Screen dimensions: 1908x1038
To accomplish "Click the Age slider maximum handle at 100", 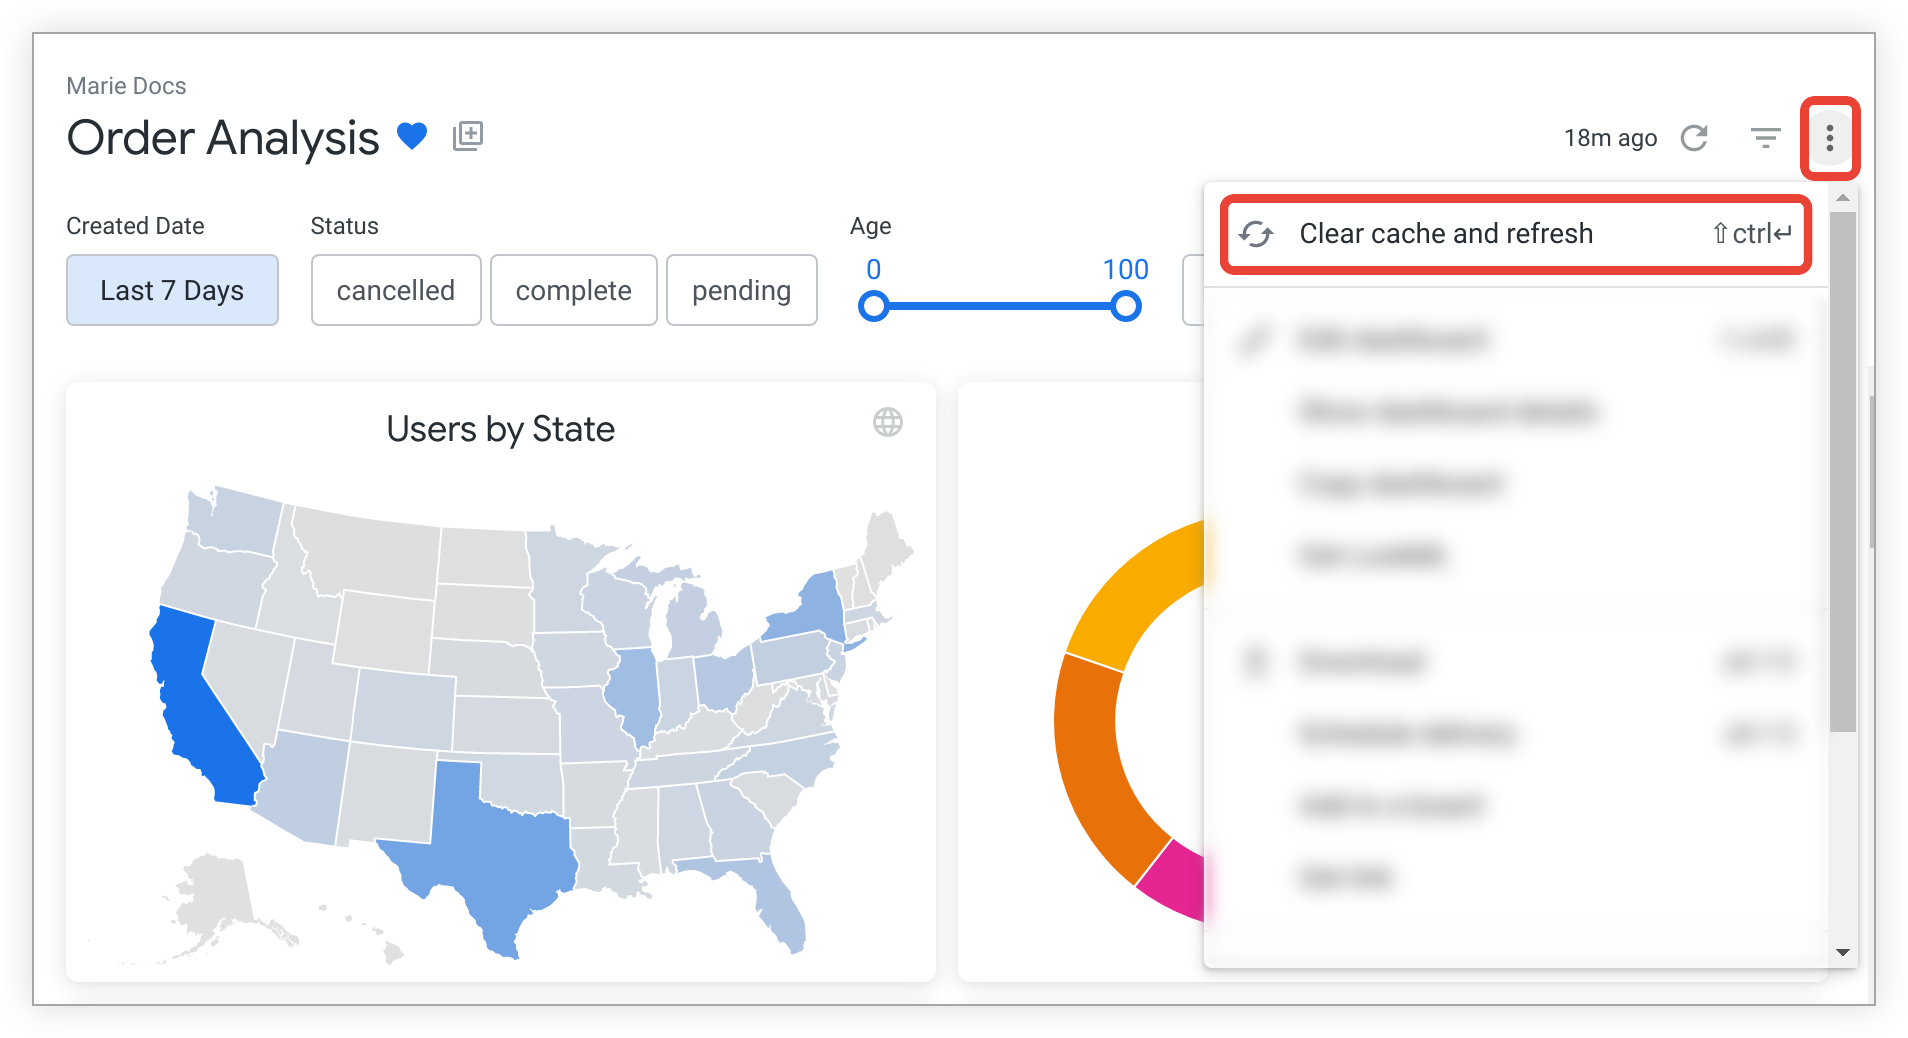I will coord(1126,306).
